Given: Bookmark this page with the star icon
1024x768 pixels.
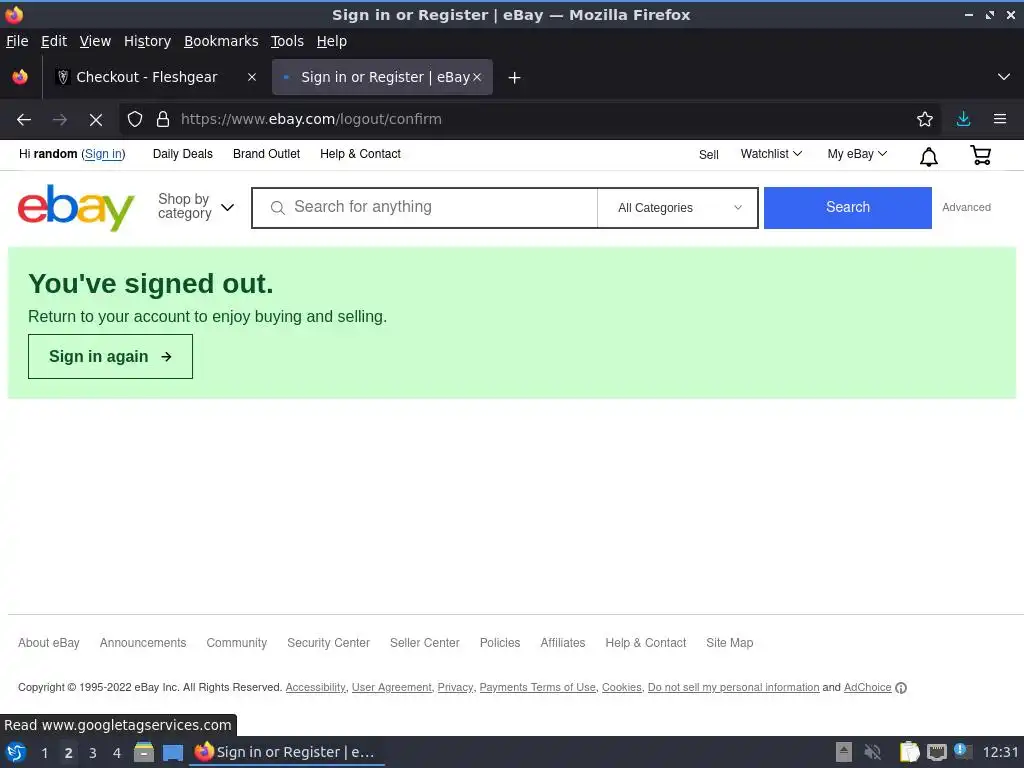Looking at the screenshot, I should coord(925,119).
